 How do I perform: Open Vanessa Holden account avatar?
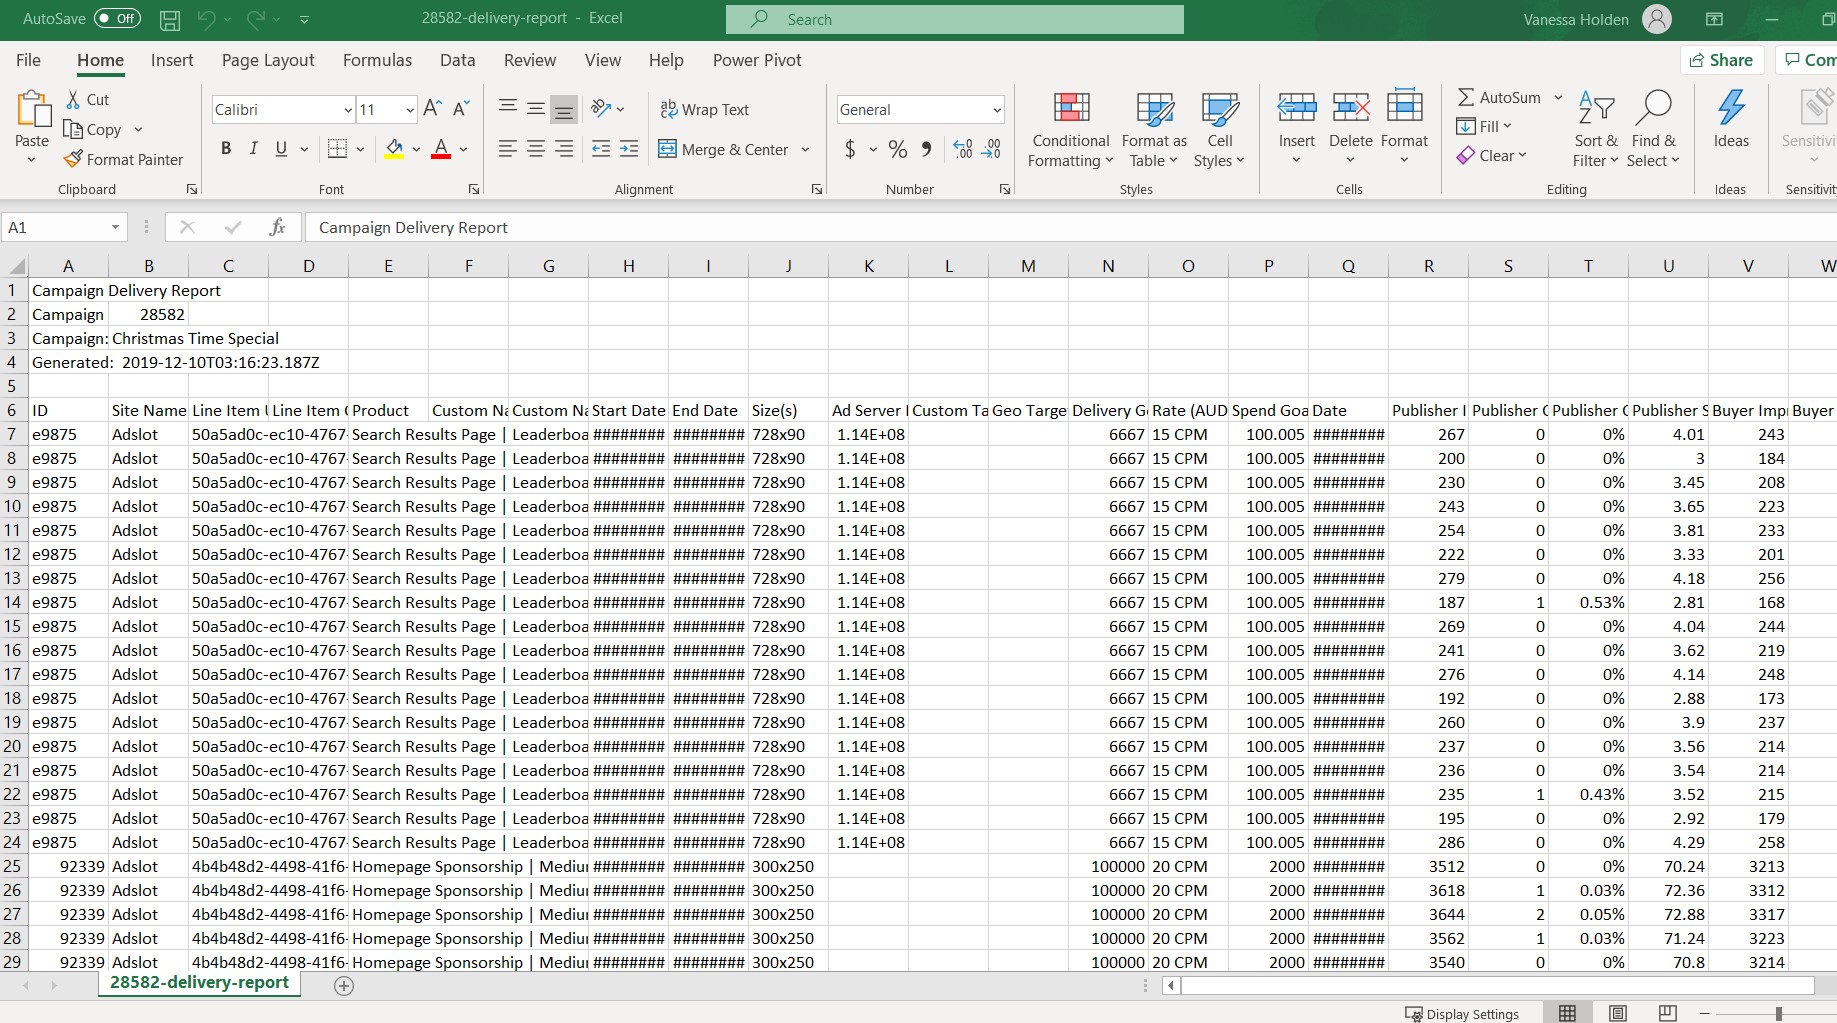[x=1657, y=19]
